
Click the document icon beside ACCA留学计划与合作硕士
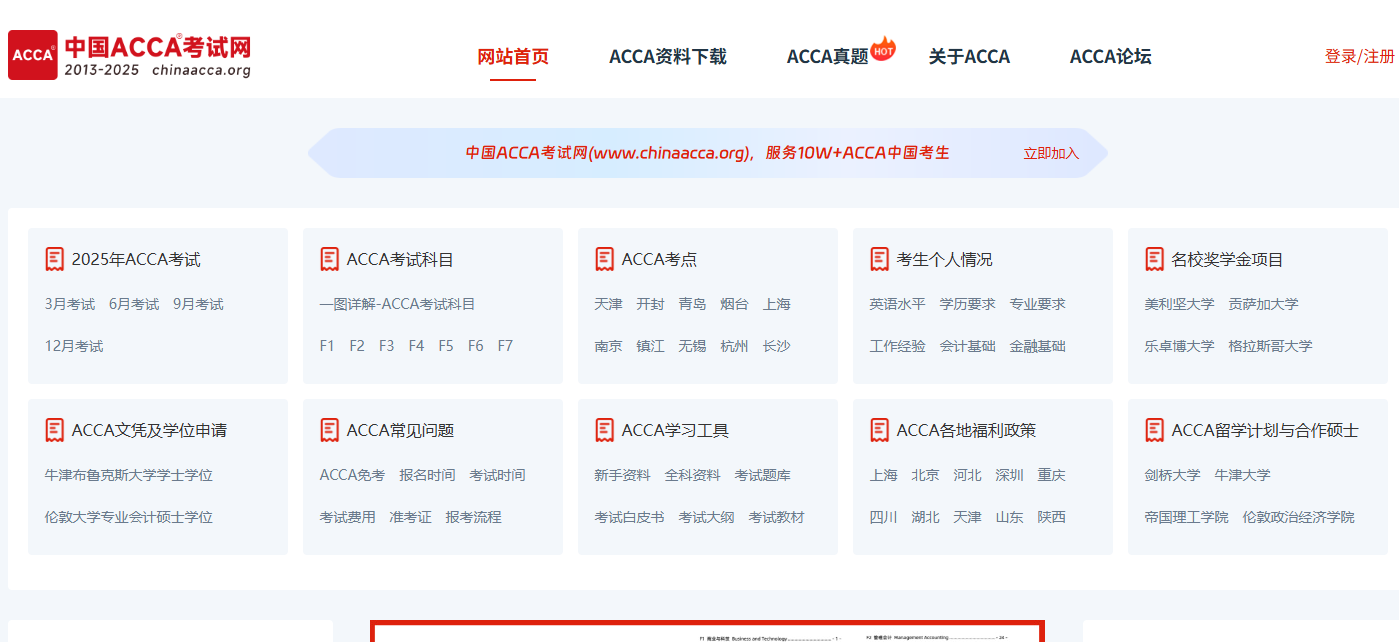coord(1154,429)
